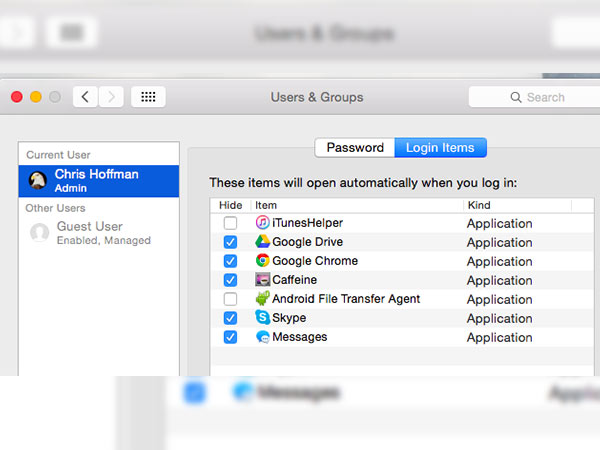The width and height of the screenshot is (600, 450).
Task: Sort by the Hide column header
Action: (x=230, y=205)
